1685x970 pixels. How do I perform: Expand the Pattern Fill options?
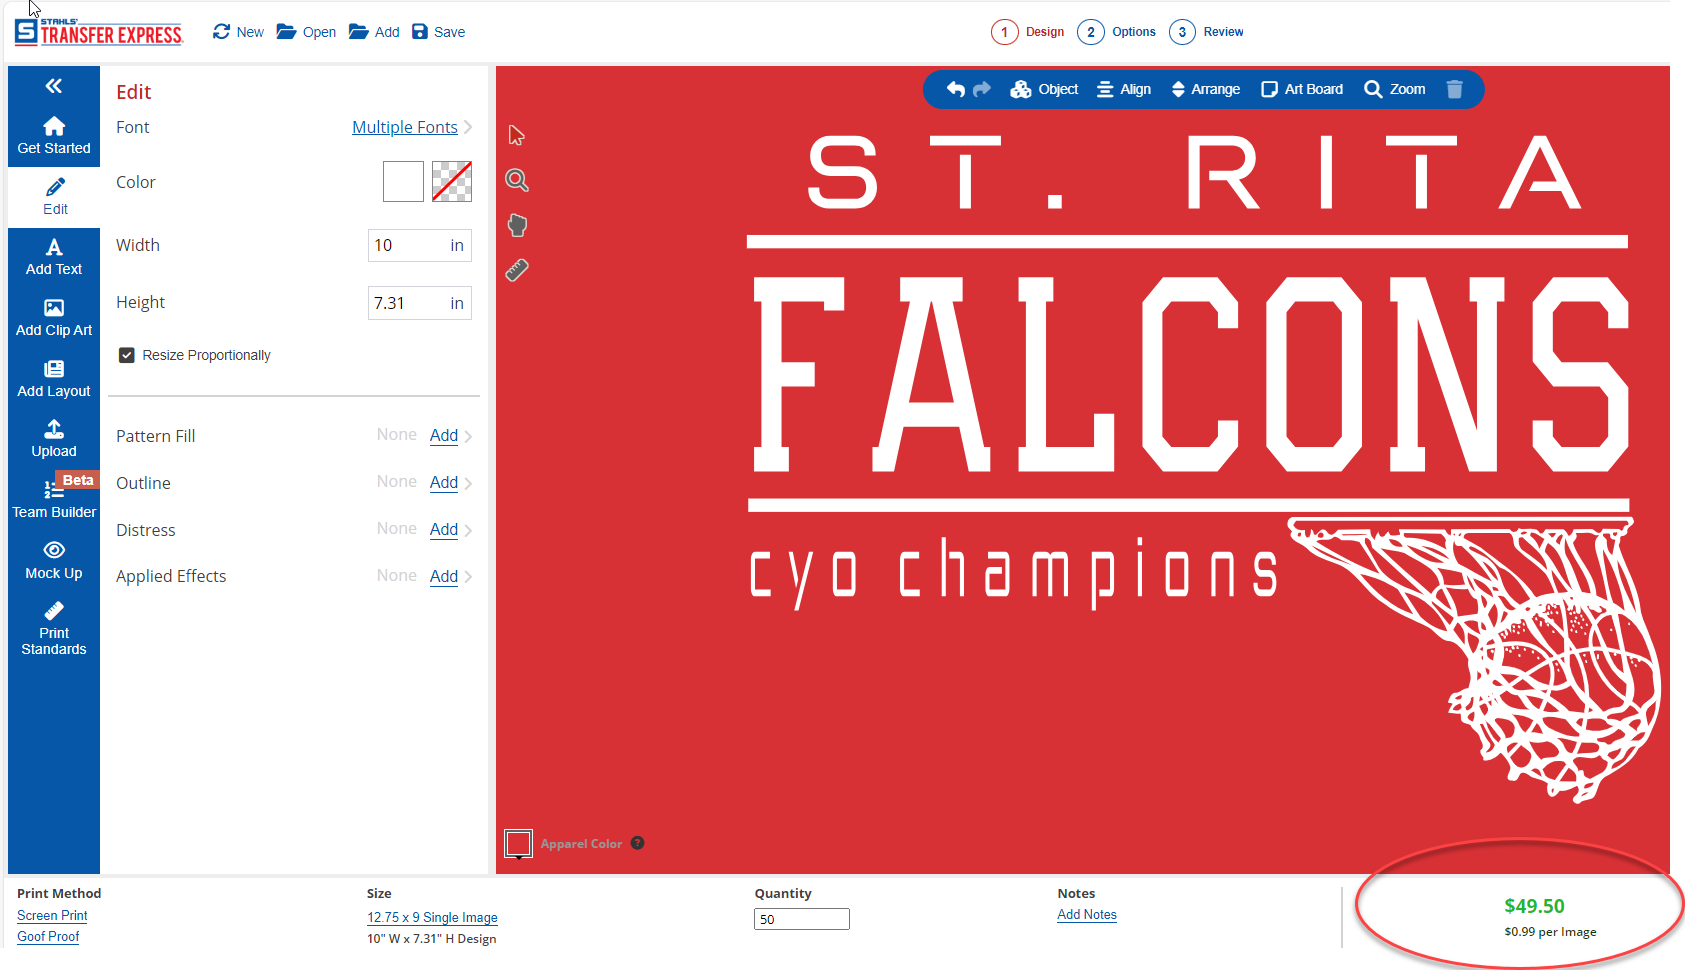(x=443, y=435)
